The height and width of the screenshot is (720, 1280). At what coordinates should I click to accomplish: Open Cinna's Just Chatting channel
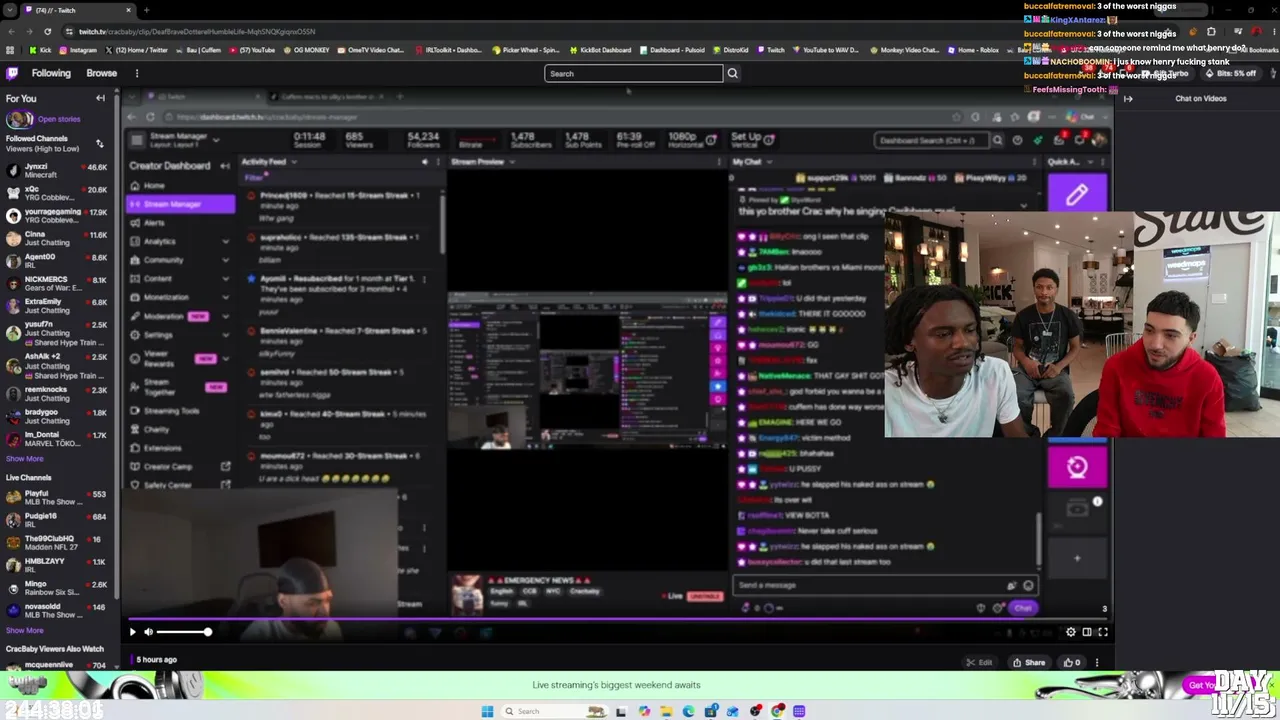point(56,238)
